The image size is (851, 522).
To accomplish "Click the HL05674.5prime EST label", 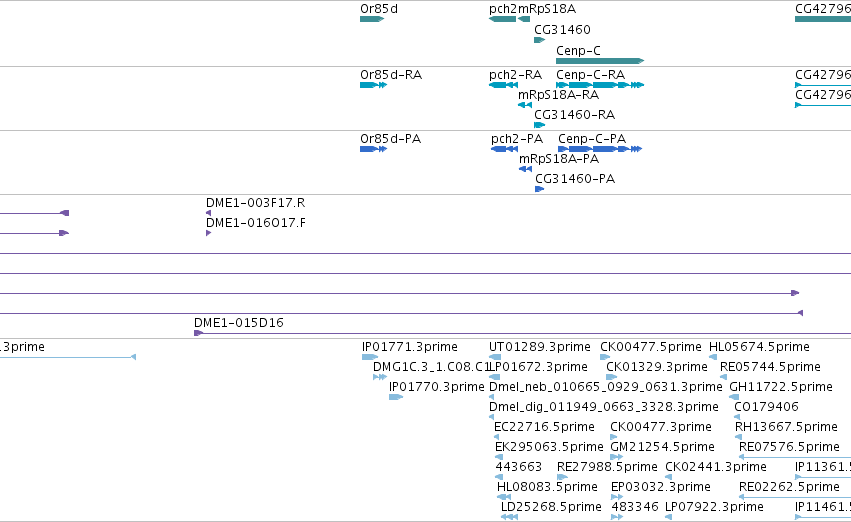I will [759, 347].
